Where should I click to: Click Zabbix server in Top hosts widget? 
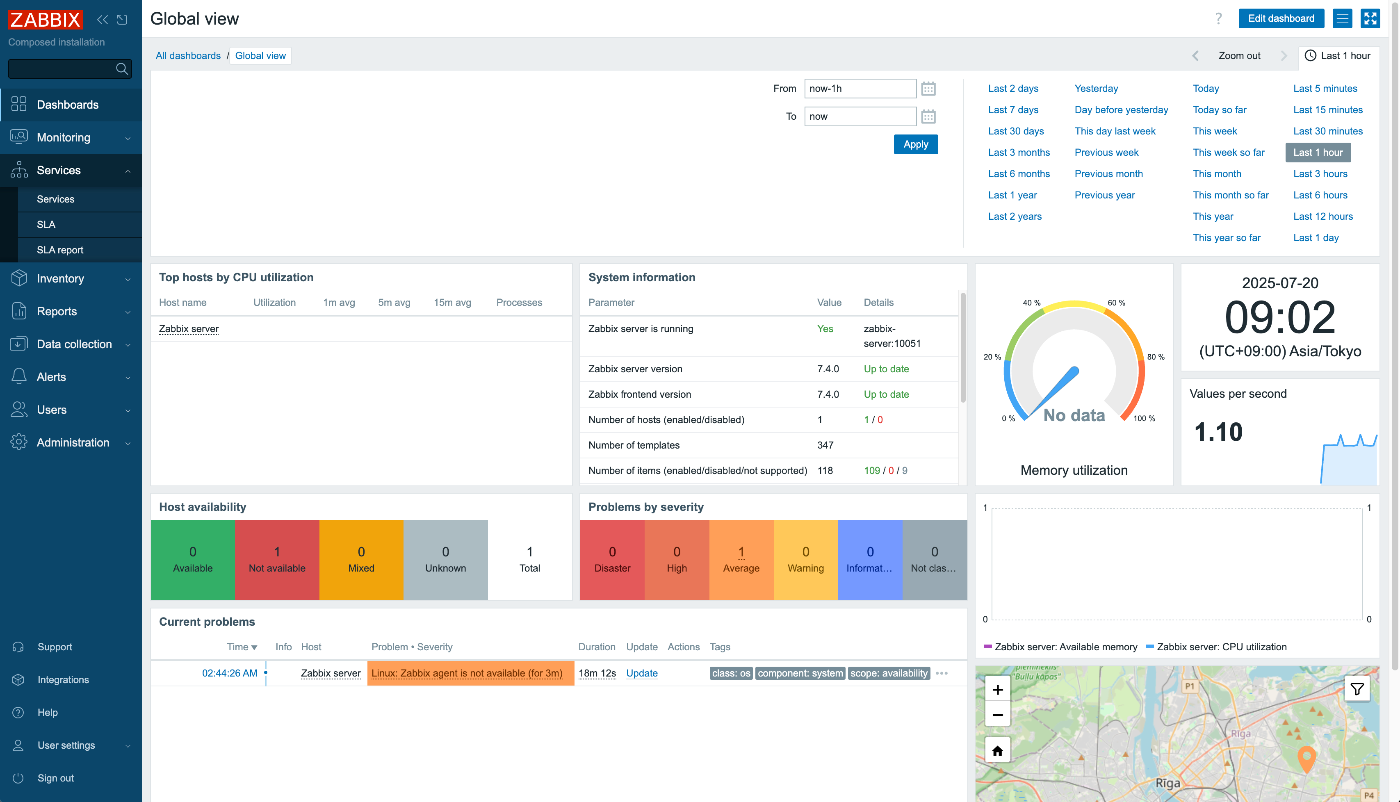(x=189, y=329)
